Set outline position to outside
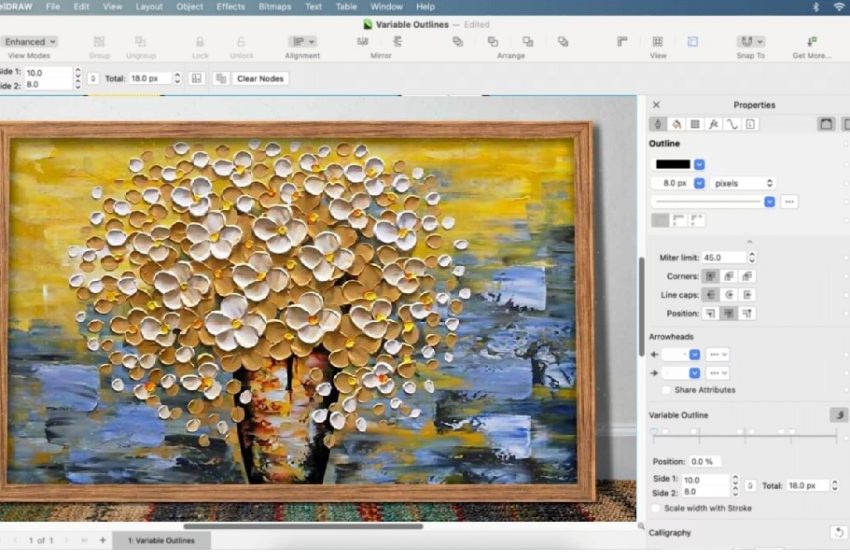 710,313
